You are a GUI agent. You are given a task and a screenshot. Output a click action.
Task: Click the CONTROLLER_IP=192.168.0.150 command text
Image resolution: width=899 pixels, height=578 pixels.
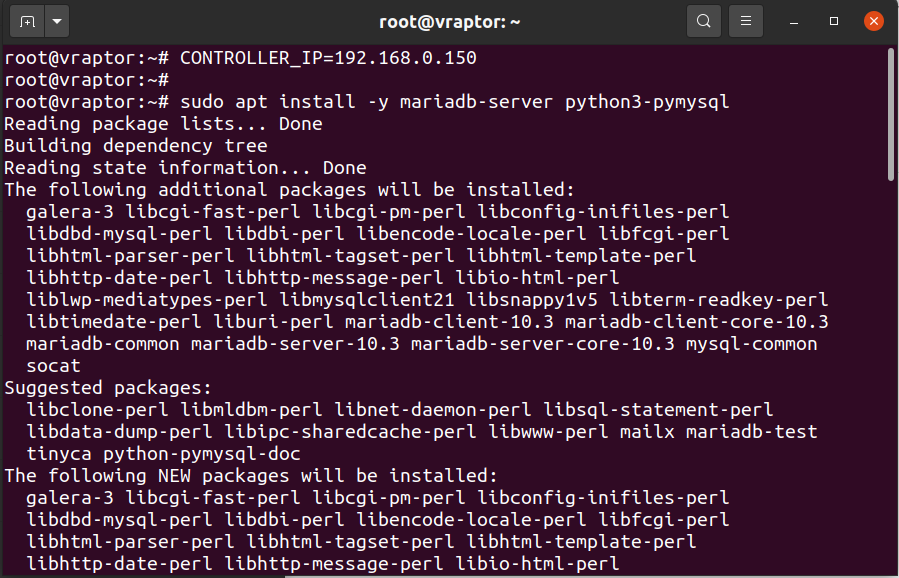pyautogui.click(x=328, y=58)
